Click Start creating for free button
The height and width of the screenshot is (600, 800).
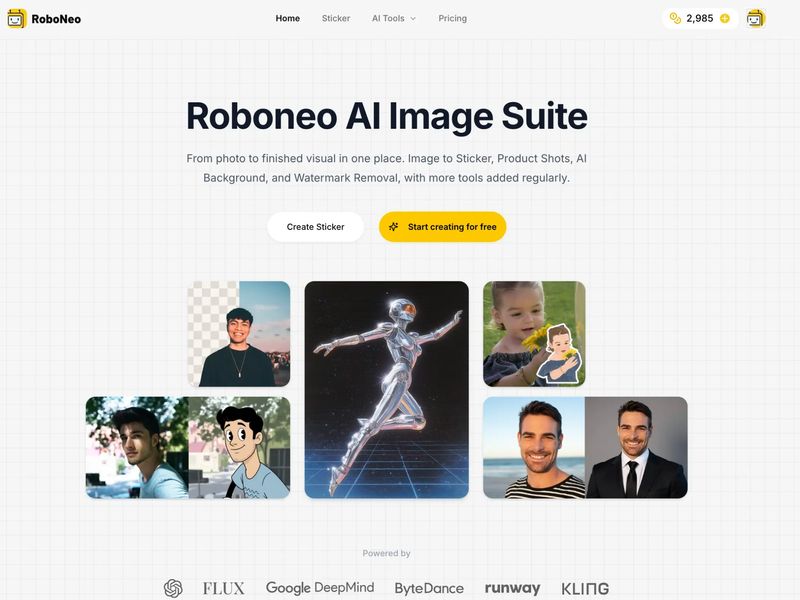pyautogui.click(x=443, y=227)
